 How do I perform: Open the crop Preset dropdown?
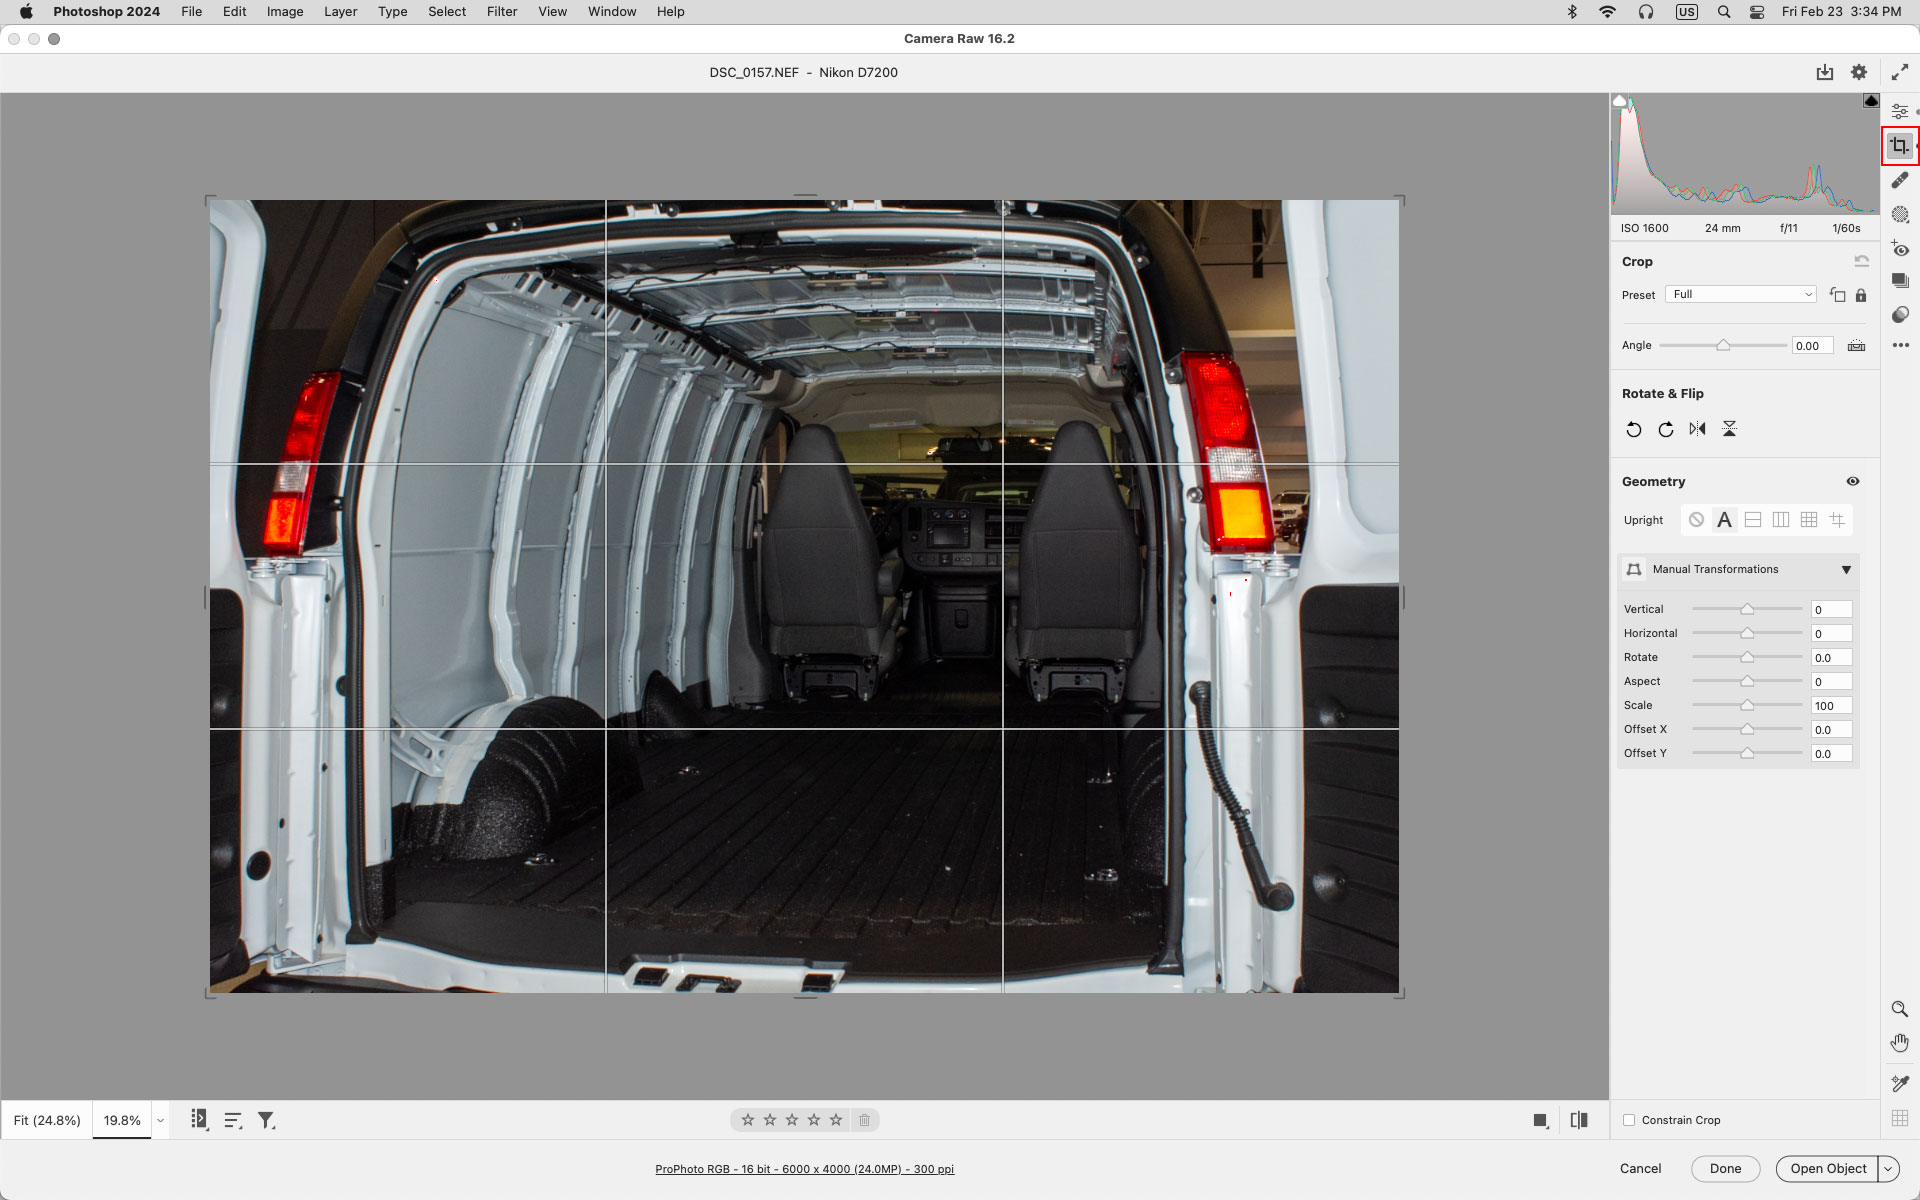(1741, 294)
